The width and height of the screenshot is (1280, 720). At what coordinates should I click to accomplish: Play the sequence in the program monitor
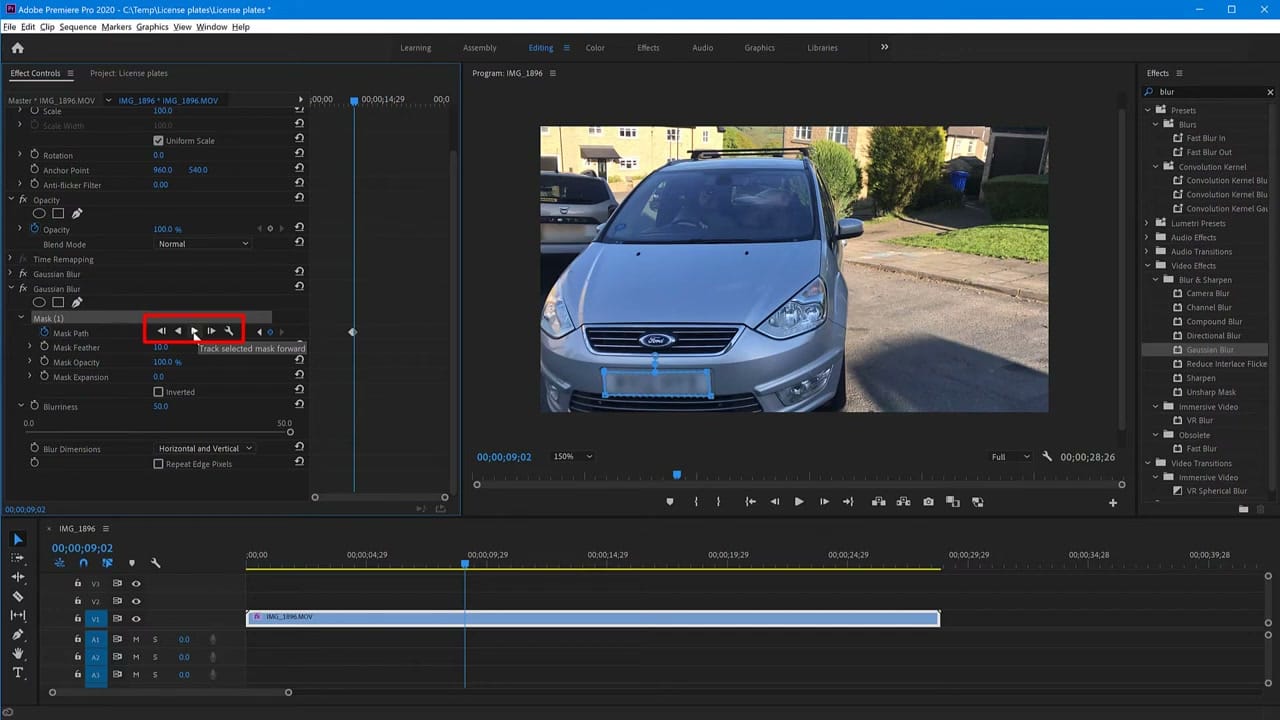[x=798, y=501]
